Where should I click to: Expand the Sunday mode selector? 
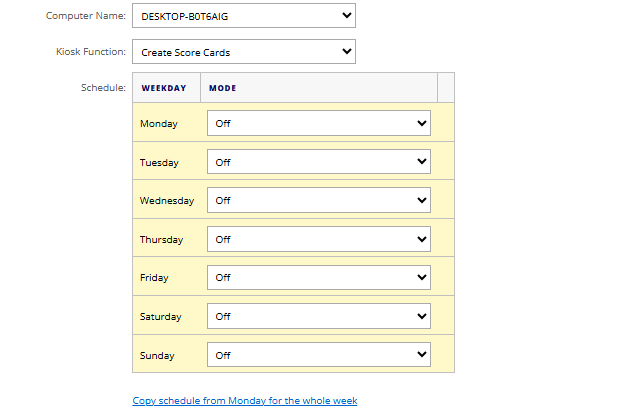(318, 355)
